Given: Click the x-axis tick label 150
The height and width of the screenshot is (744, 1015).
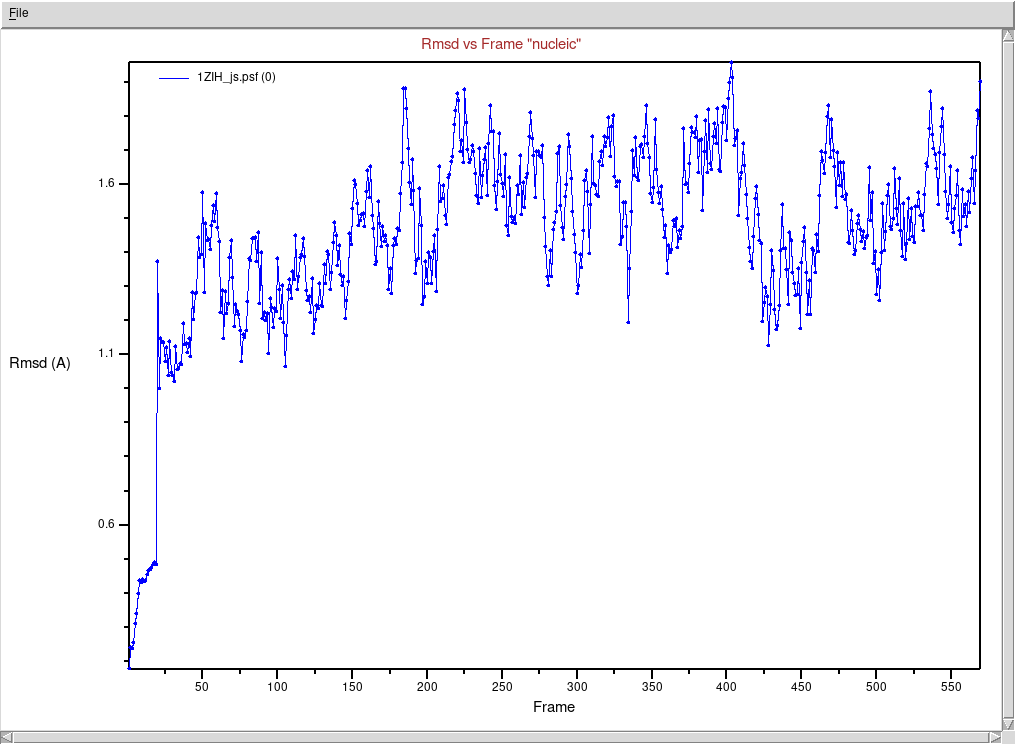Looking at the screenshot, I should (352, 686).
